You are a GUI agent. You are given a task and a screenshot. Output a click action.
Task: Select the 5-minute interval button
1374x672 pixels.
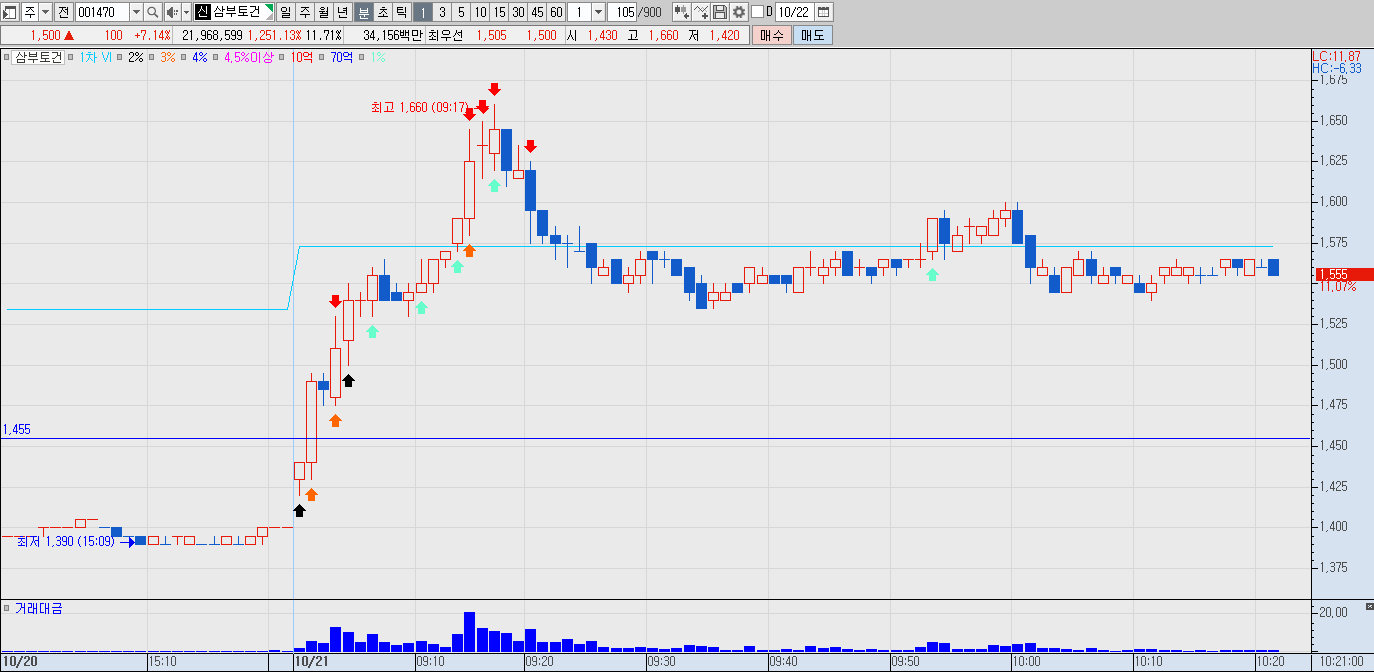click(x=461, y=12)
